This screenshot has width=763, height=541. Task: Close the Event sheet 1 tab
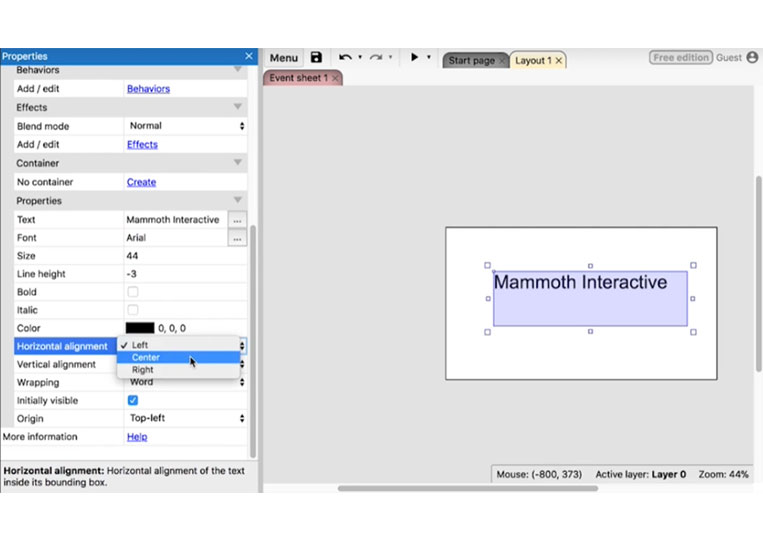pyautogui.click(x=335, y=78)
